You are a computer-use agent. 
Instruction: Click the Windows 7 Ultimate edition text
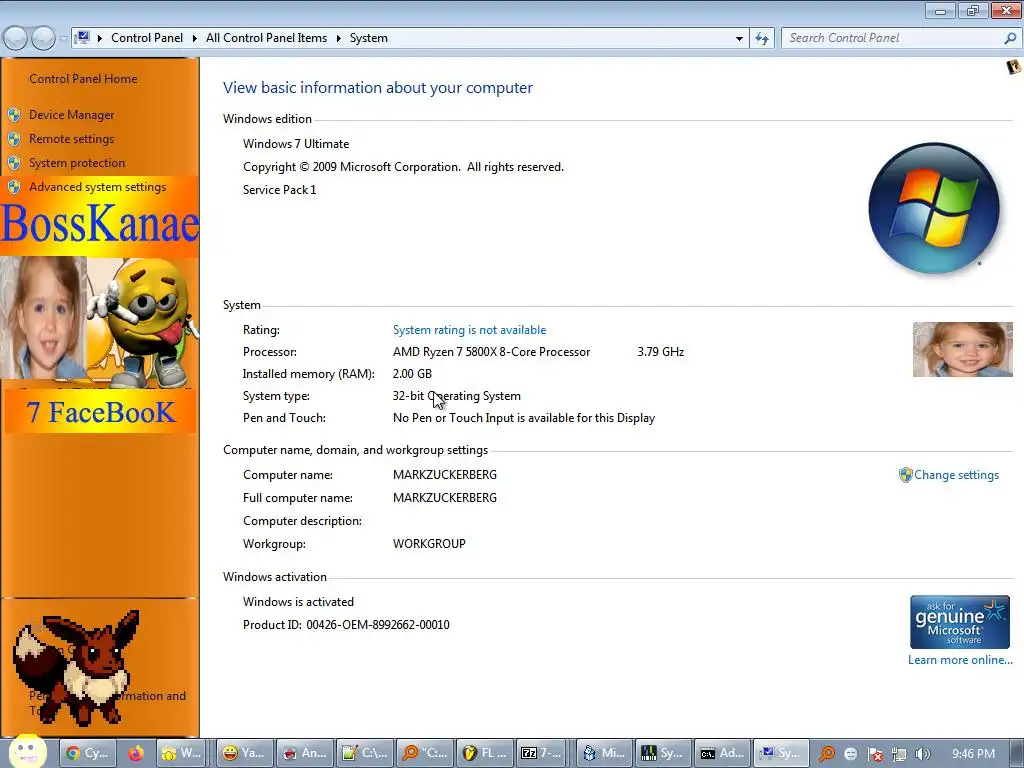296,144
